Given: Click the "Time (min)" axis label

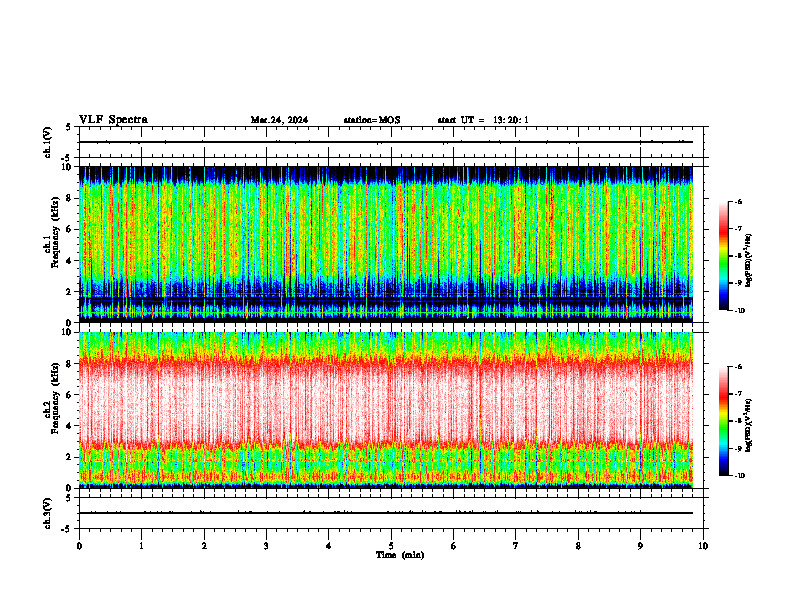Looking at the screenshot, I should click(400, 555).
